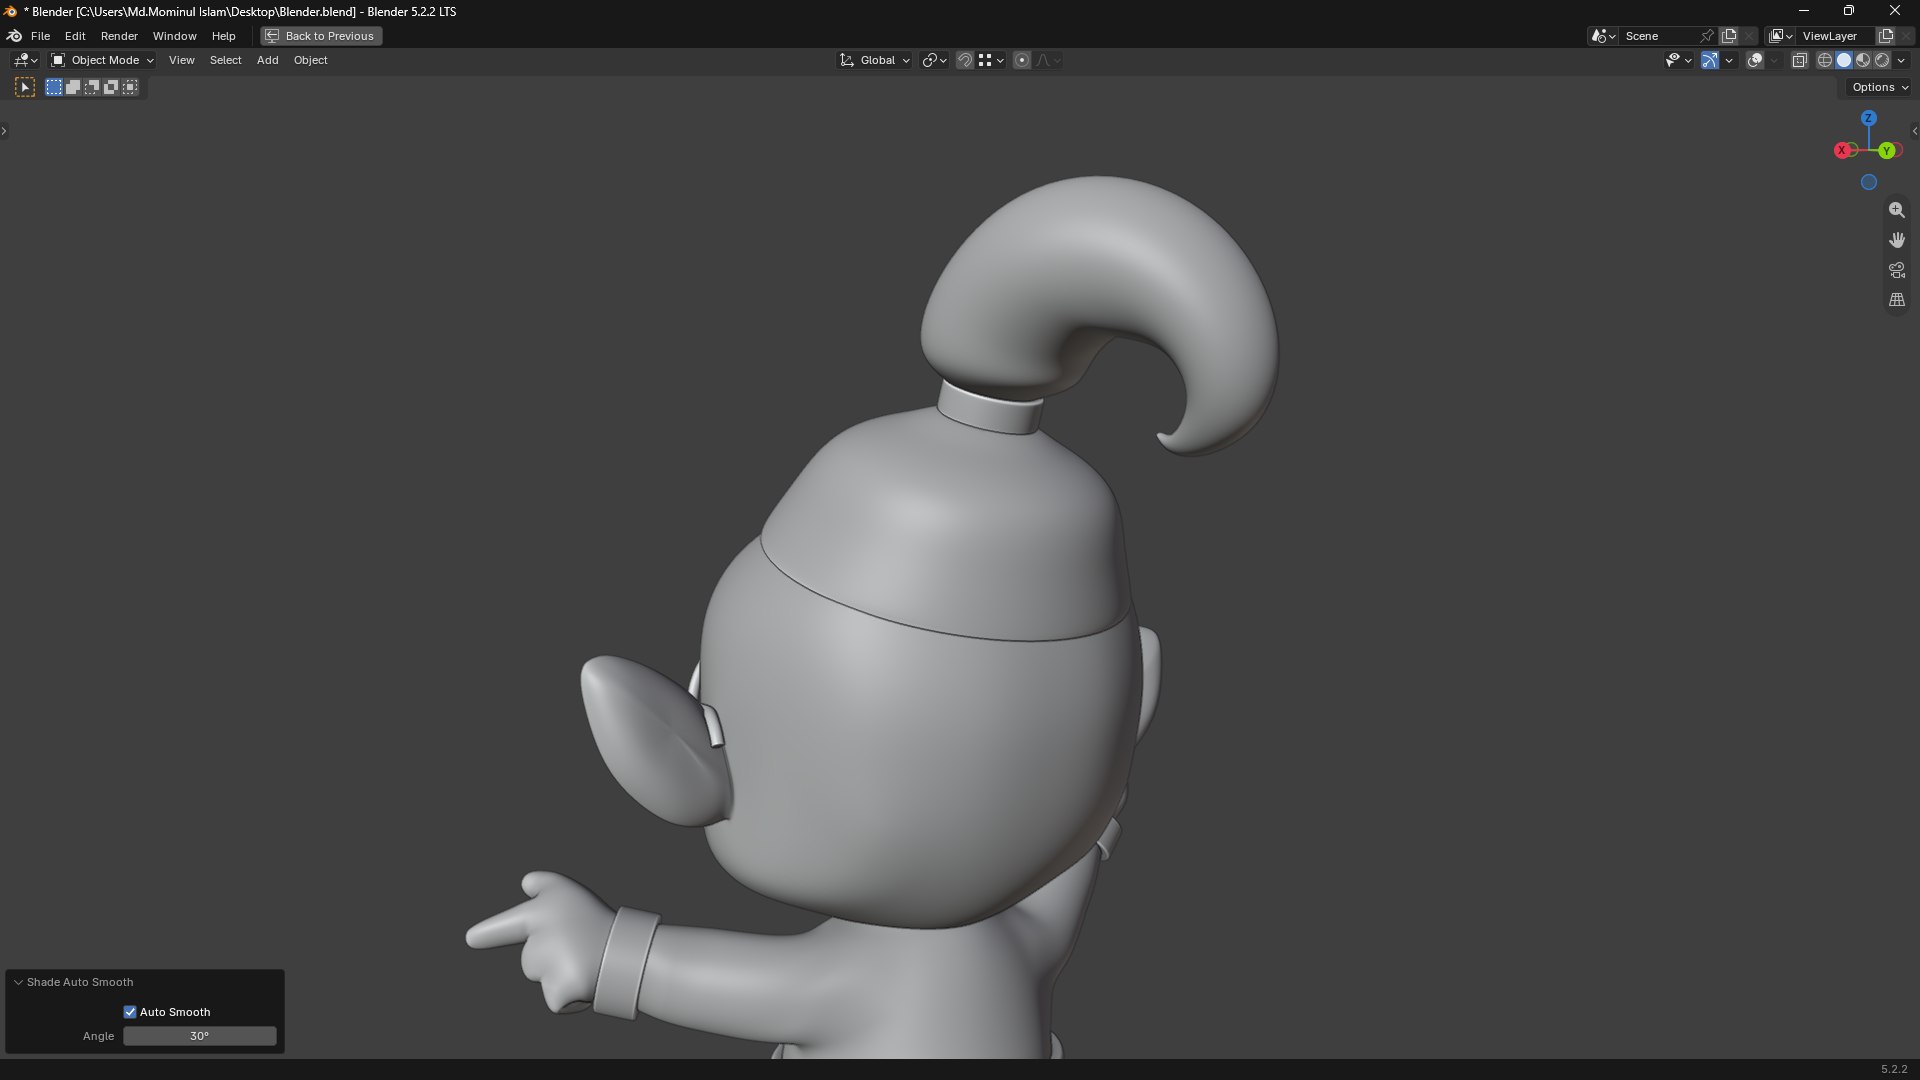Choose Intersect existing selection mode
This screenshot has width=1920, height=1080.
click(x=130, y=87)
